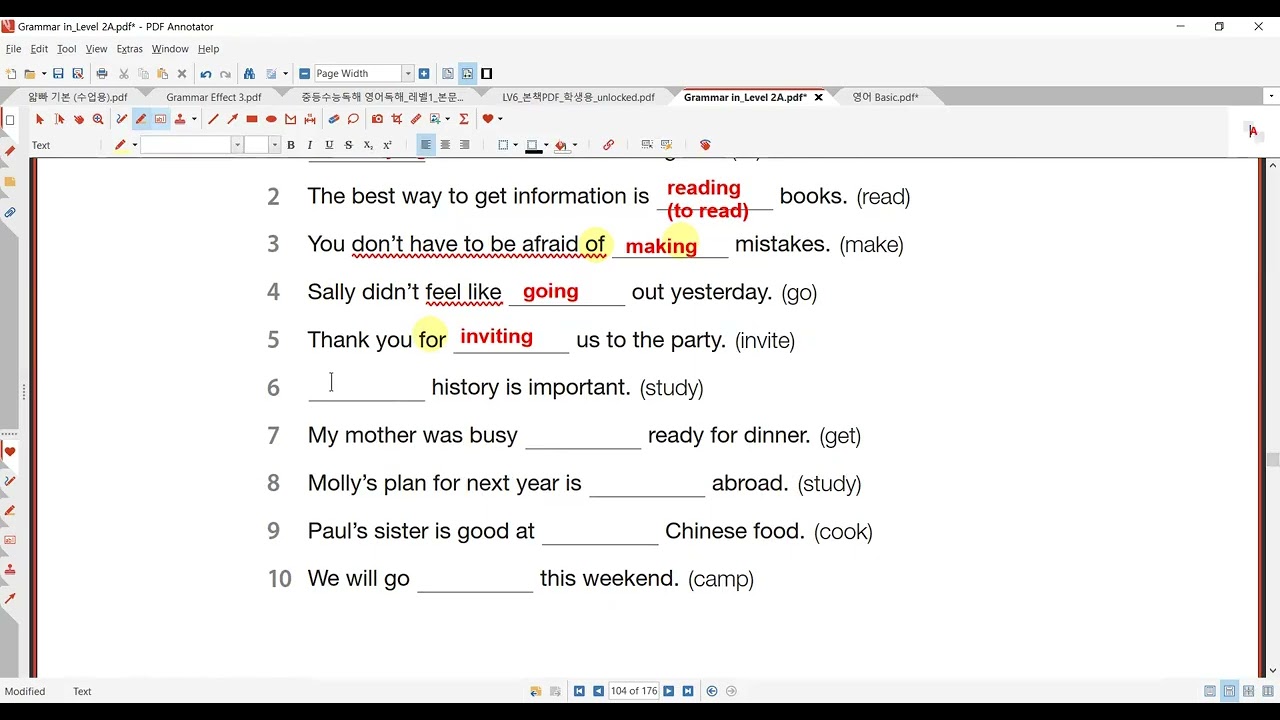This screenshot has height=720, width=1280.
Task: Open the fill color bucket picker
Action: coord(562,145)
